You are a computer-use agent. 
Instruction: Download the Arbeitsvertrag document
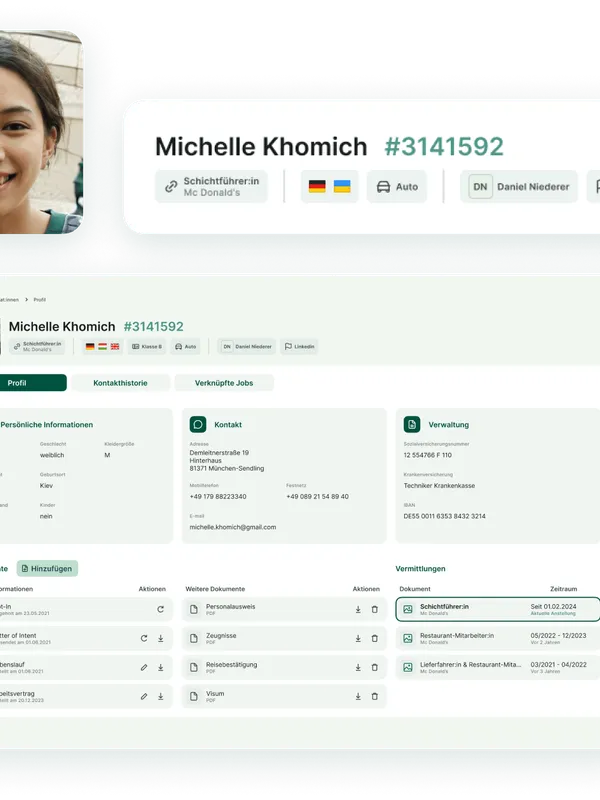coord(160,696)
